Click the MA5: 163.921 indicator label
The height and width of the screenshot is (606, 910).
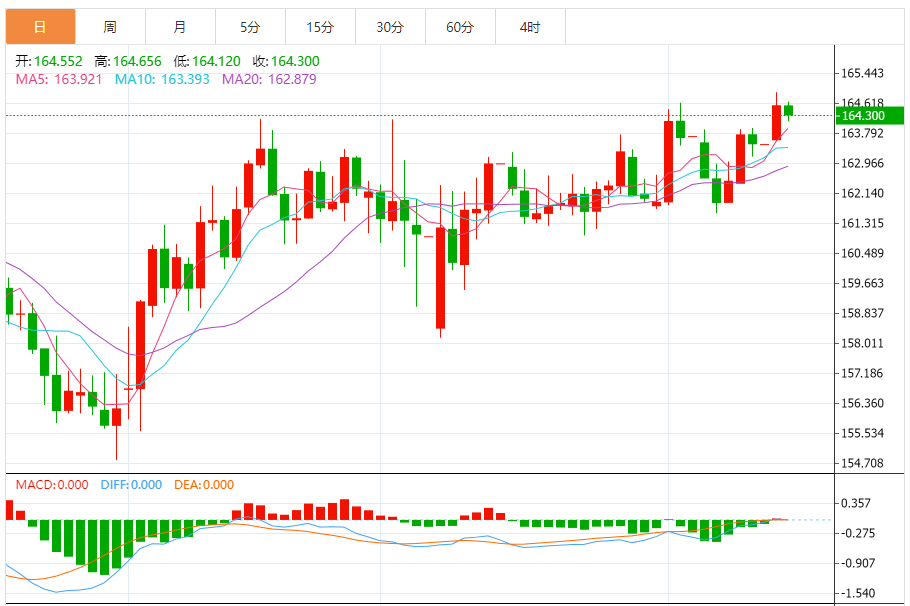59,79
